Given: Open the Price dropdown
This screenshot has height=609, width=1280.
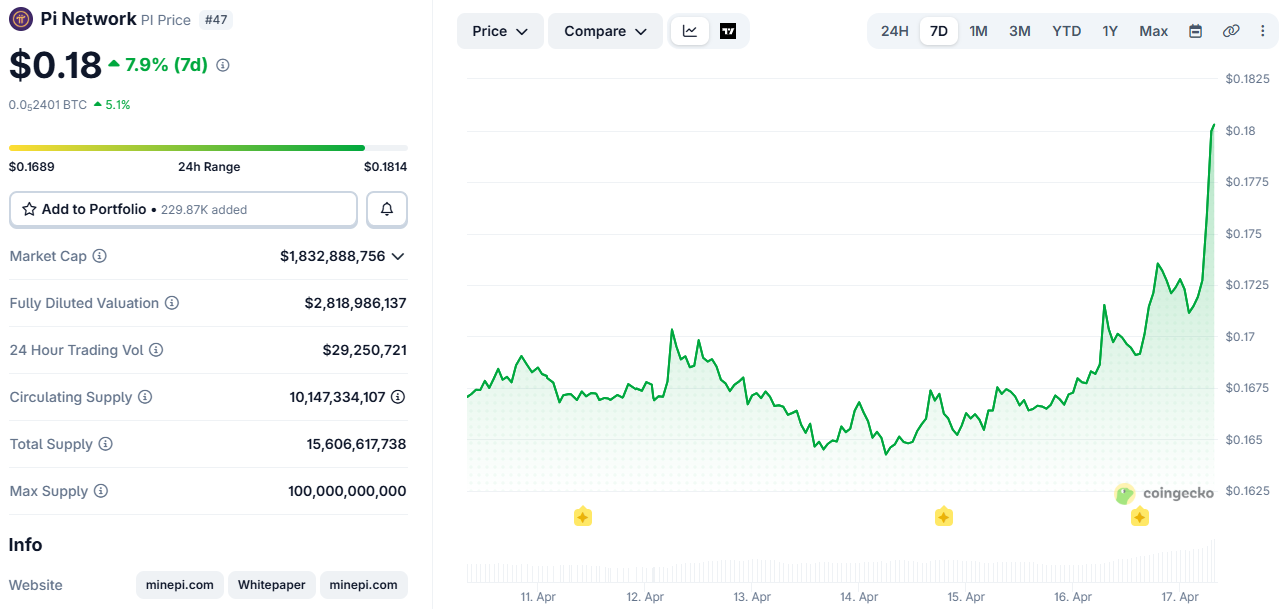Looking at the screenshot, I should click(500, 31).
